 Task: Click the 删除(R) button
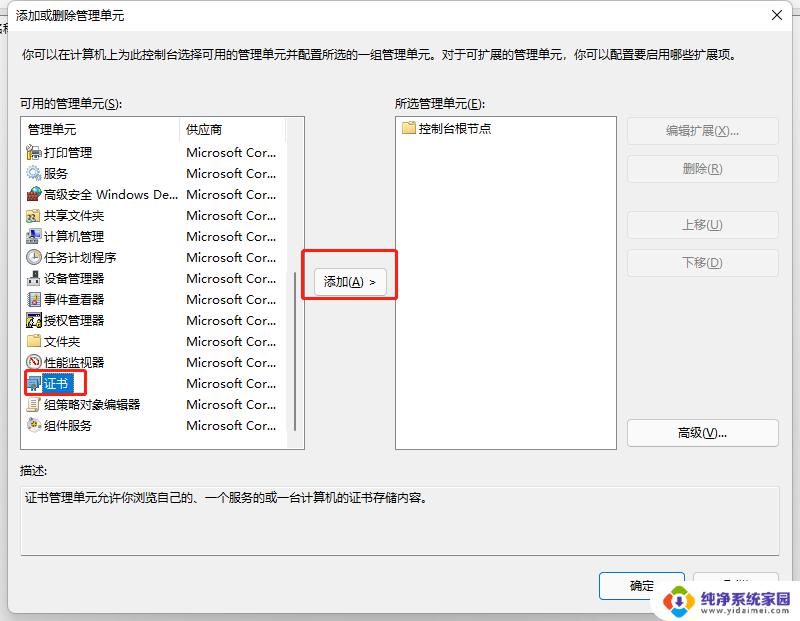coord(703,168)
